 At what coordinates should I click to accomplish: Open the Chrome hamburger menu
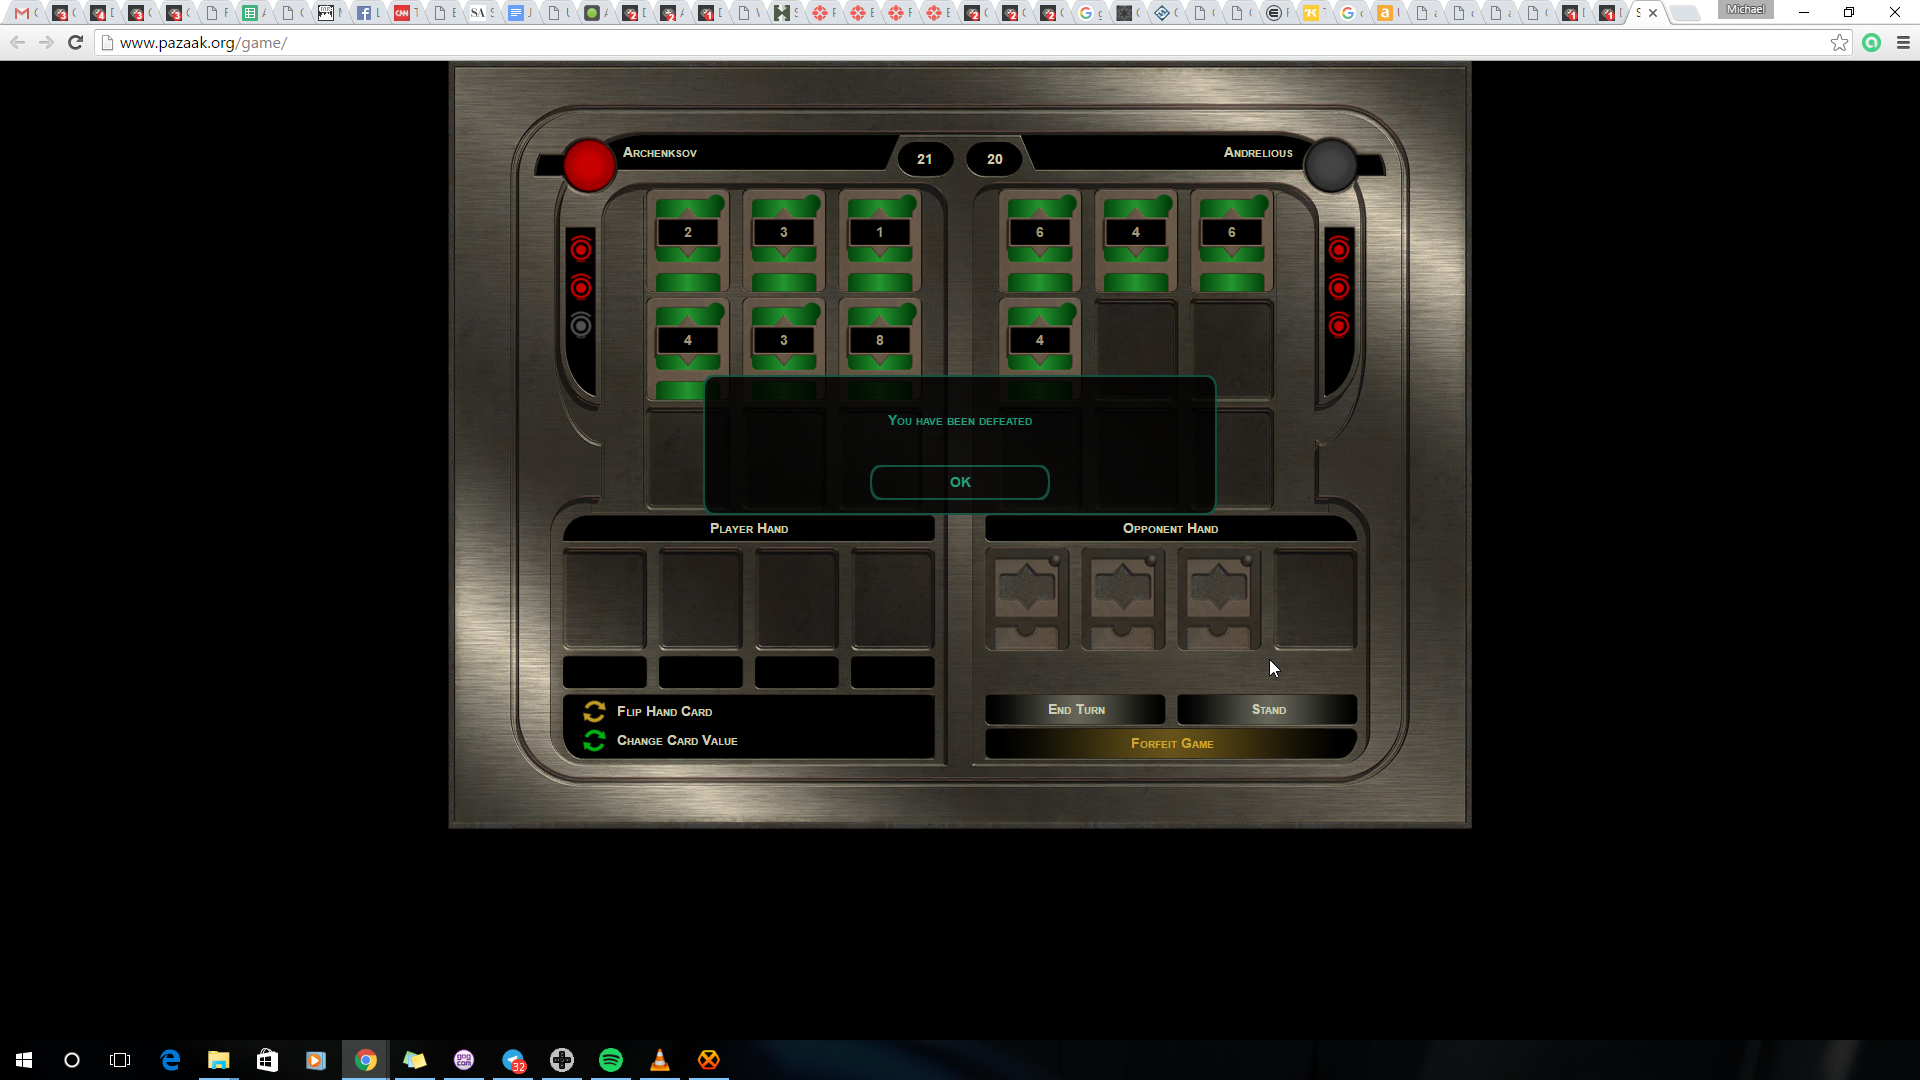tap(1903, 42)
